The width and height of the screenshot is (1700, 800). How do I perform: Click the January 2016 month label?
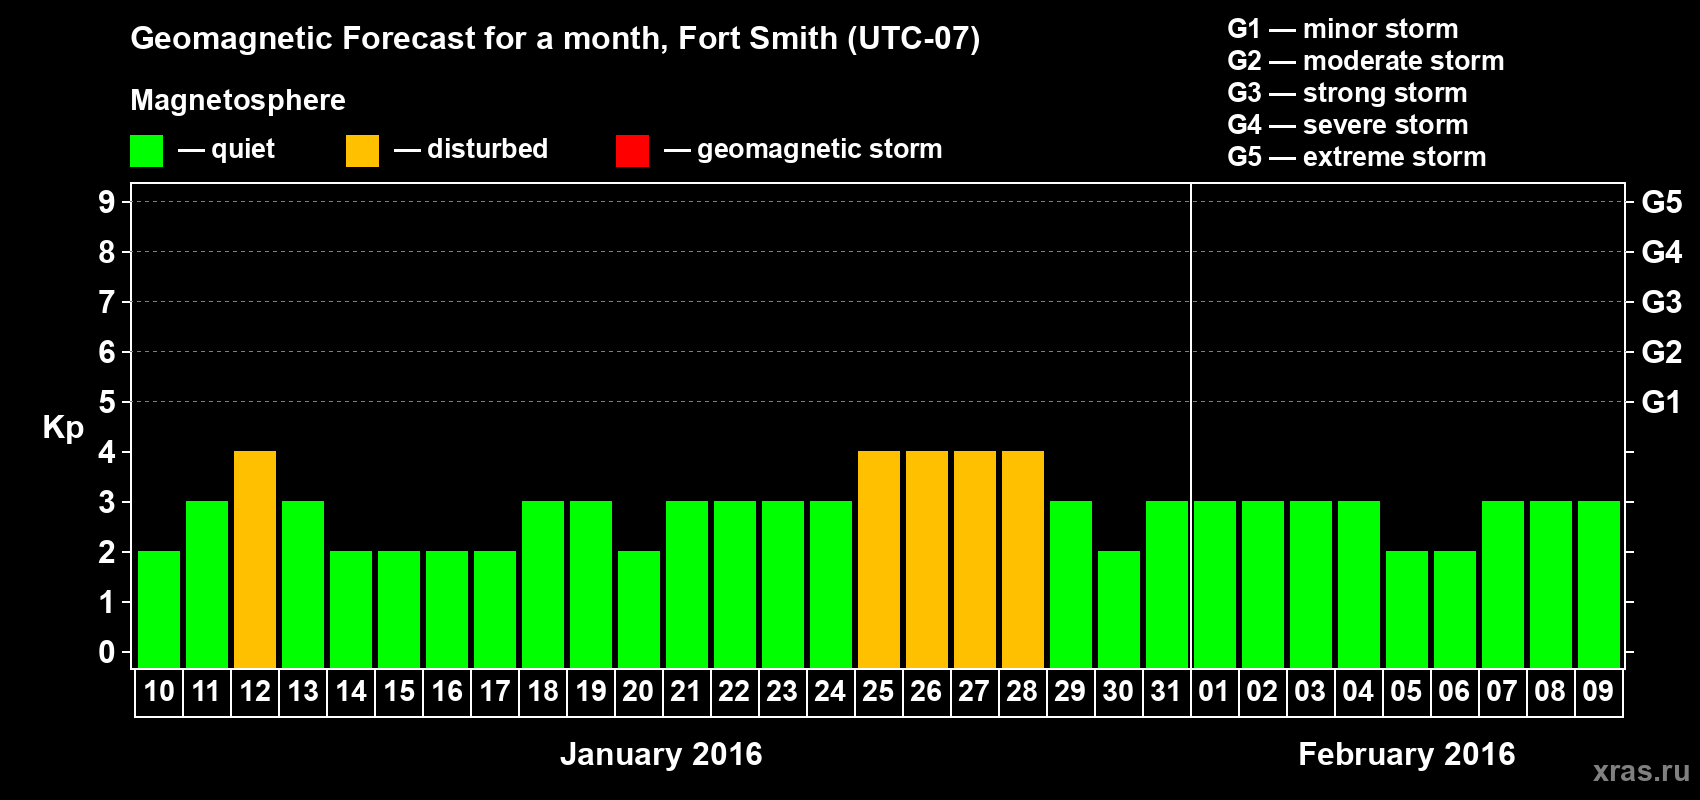click(661, 754)
